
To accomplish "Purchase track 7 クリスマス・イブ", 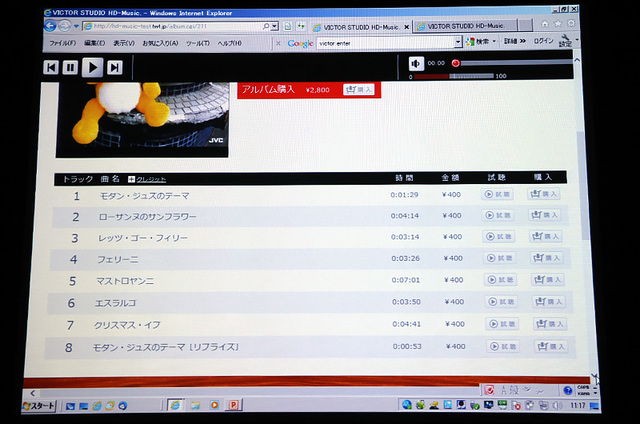I will click(550, 324).
